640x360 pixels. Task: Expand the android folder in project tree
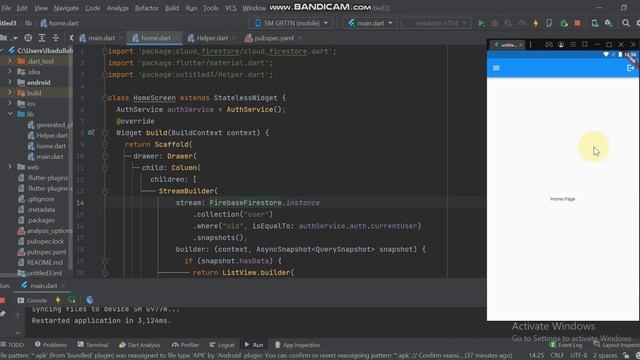10,82
